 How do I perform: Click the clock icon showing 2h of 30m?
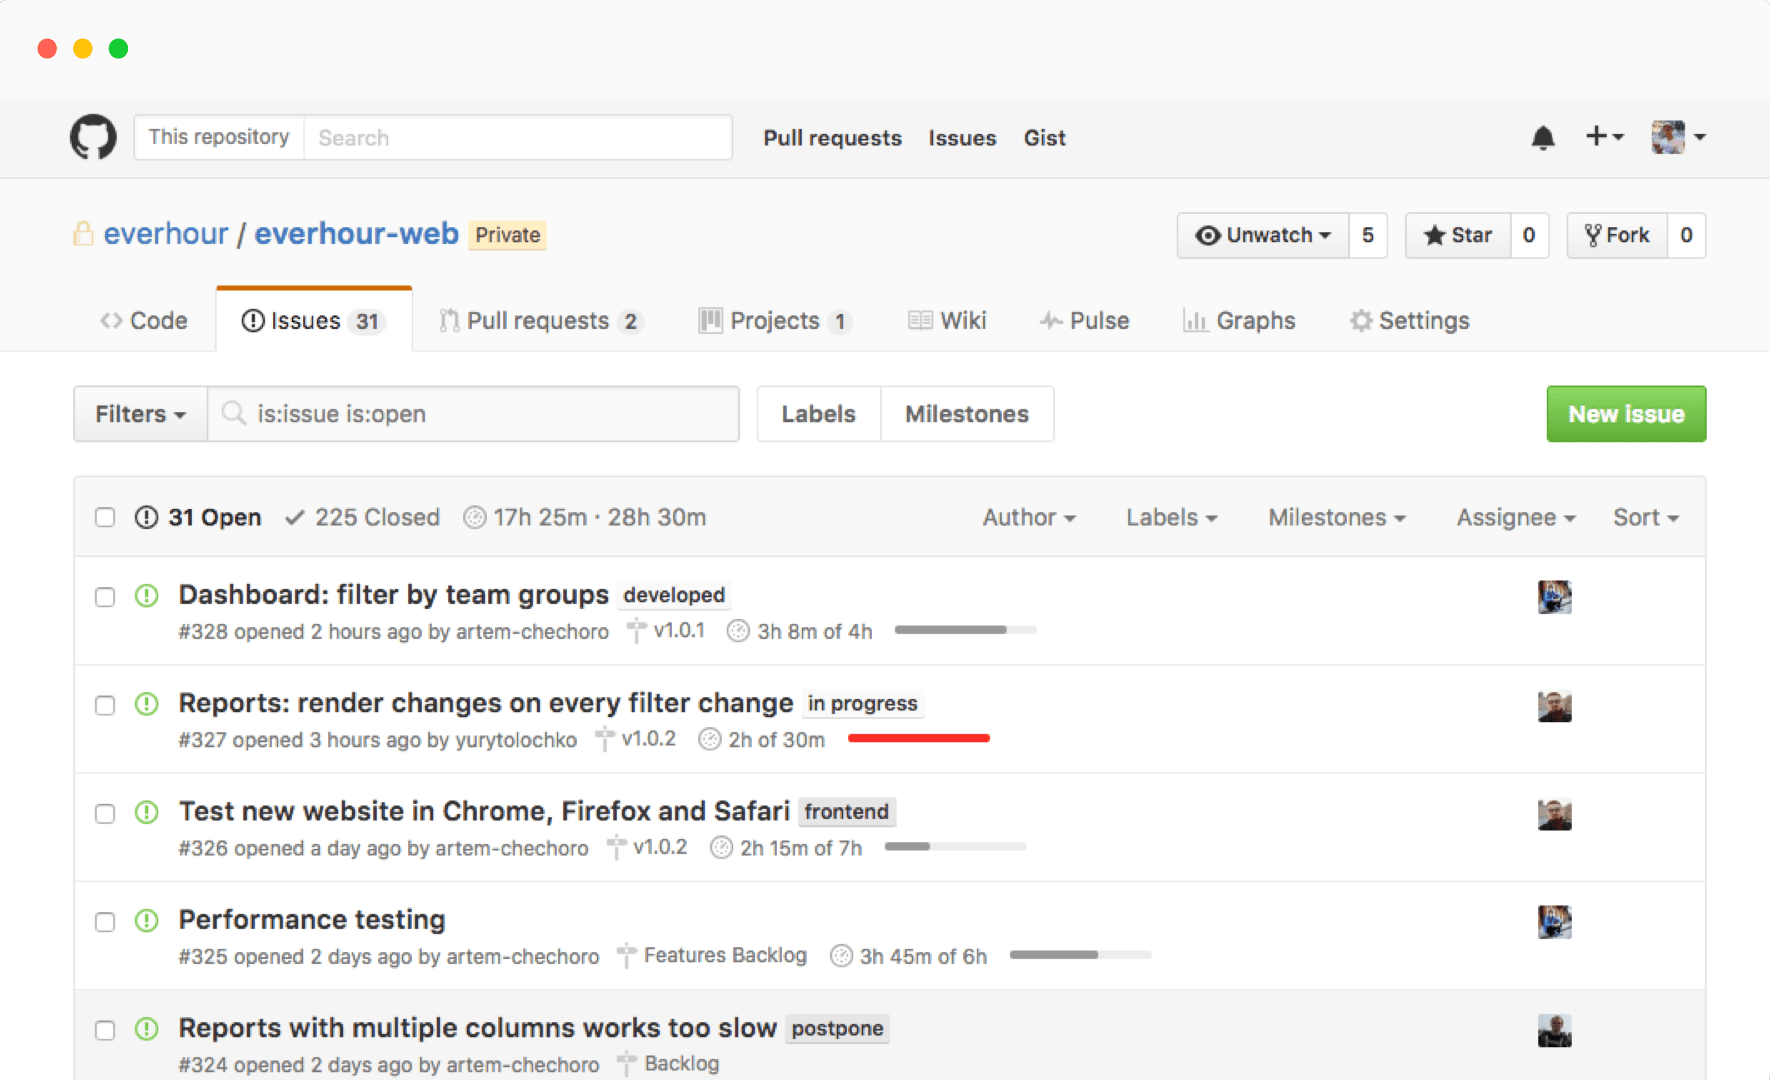tap(710, 739)
